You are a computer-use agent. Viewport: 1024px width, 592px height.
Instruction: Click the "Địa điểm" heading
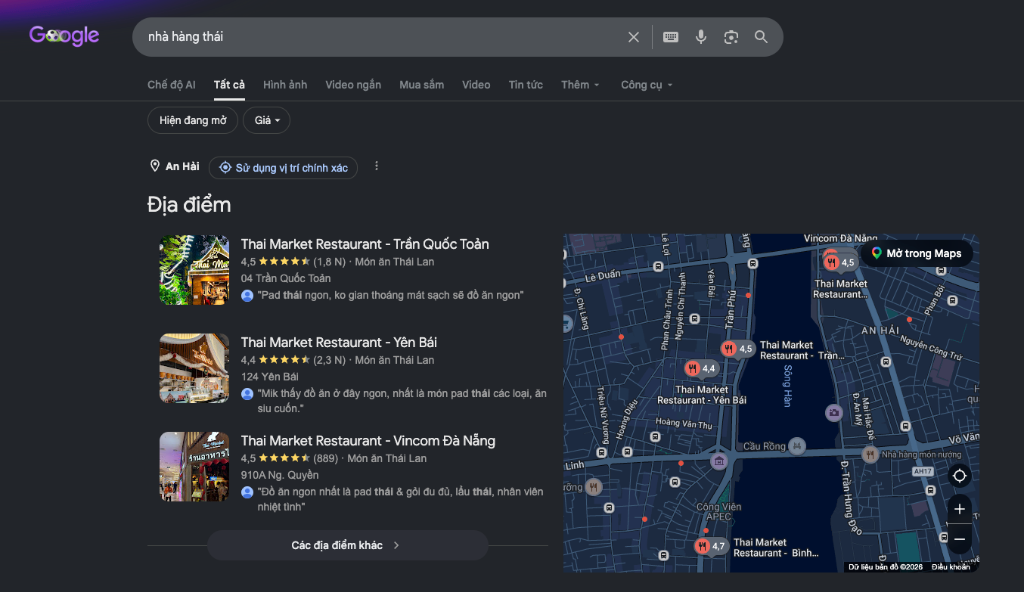click(189, 205)
